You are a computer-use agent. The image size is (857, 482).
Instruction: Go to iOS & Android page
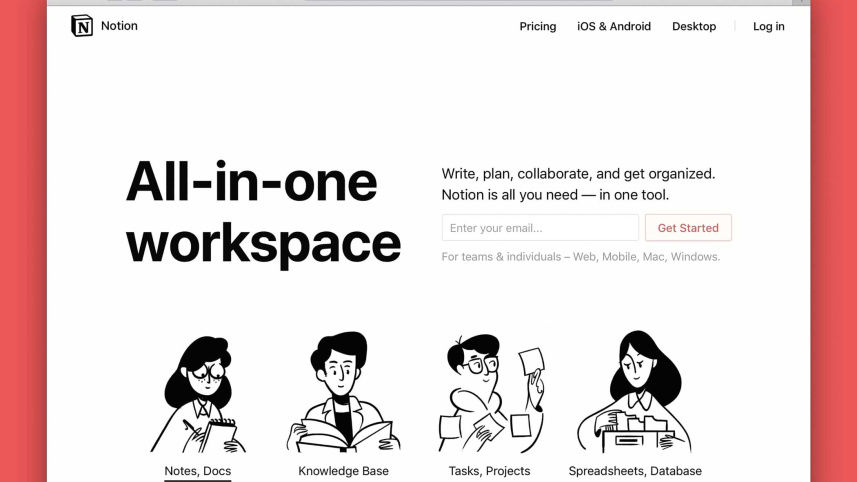(613, 27)
